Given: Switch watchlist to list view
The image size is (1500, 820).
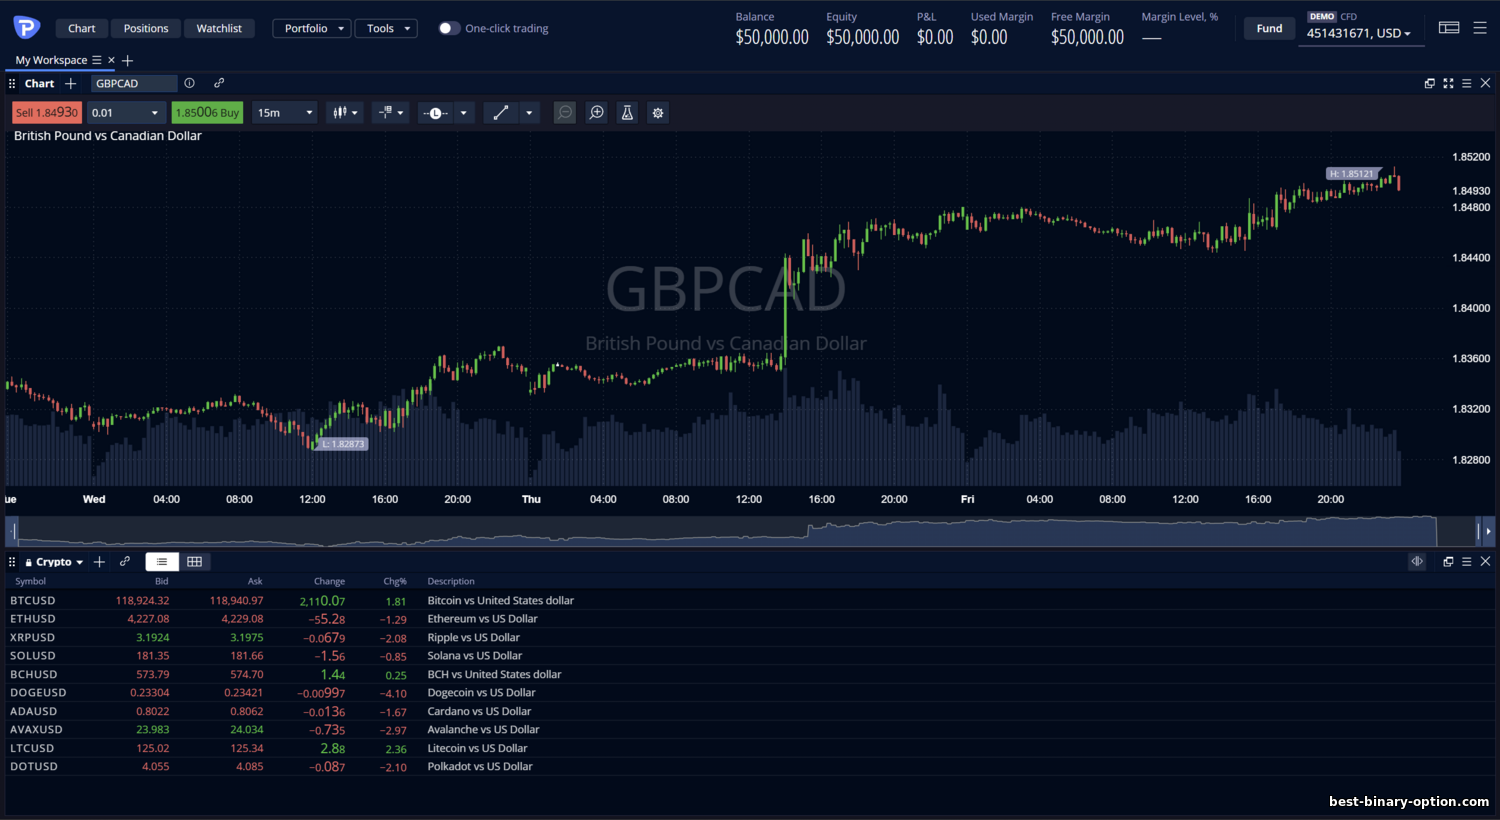Looking at the screenshot, I should coord(162,562).
